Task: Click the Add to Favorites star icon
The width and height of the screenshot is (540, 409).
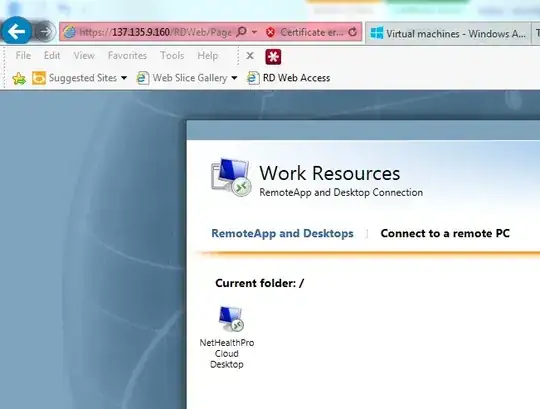Action: click(x=19, y=78)
